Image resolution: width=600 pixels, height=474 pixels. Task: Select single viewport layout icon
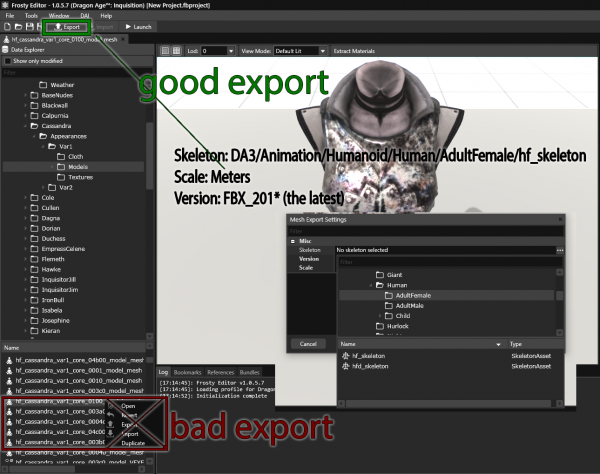(165, 51)
